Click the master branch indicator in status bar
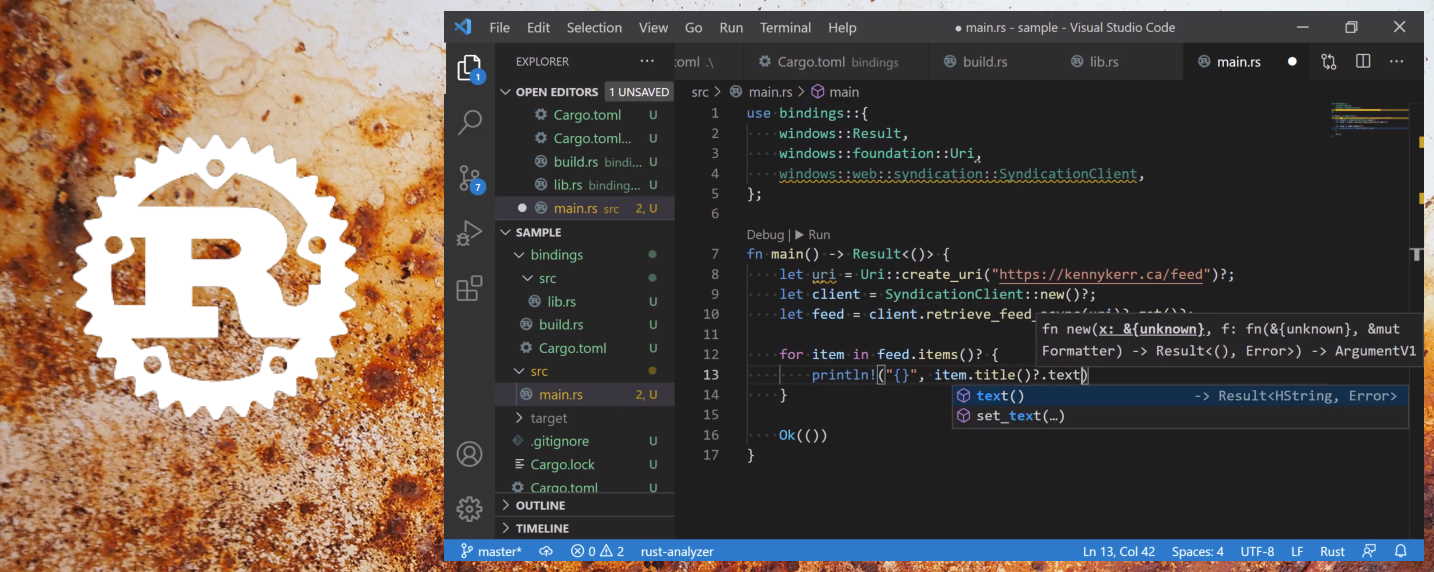Image resolution: width=1434 pixels, height=572 pixels. [491, 551]
